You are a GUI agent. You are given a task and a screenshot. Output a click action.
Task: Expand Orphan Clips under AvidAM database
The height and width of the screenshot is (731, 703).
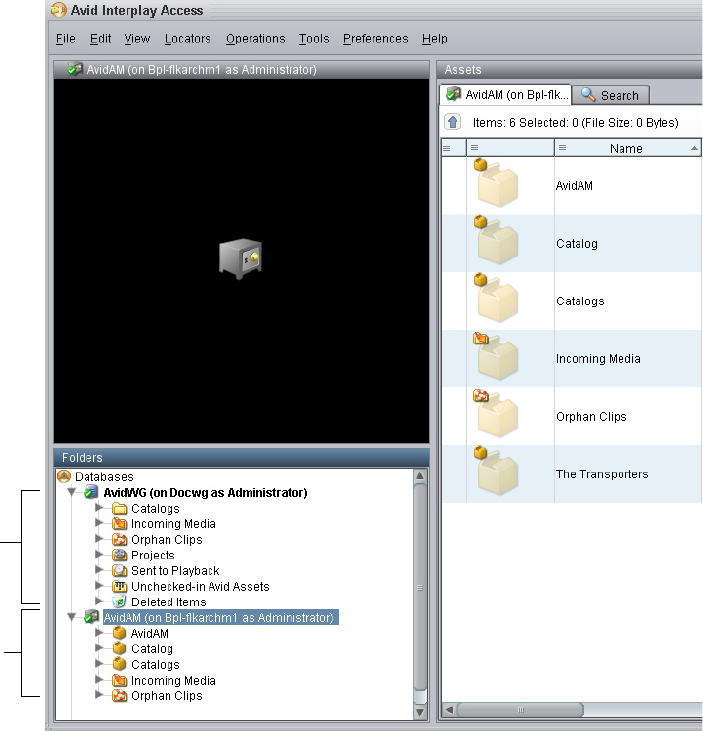coord(99,695)
